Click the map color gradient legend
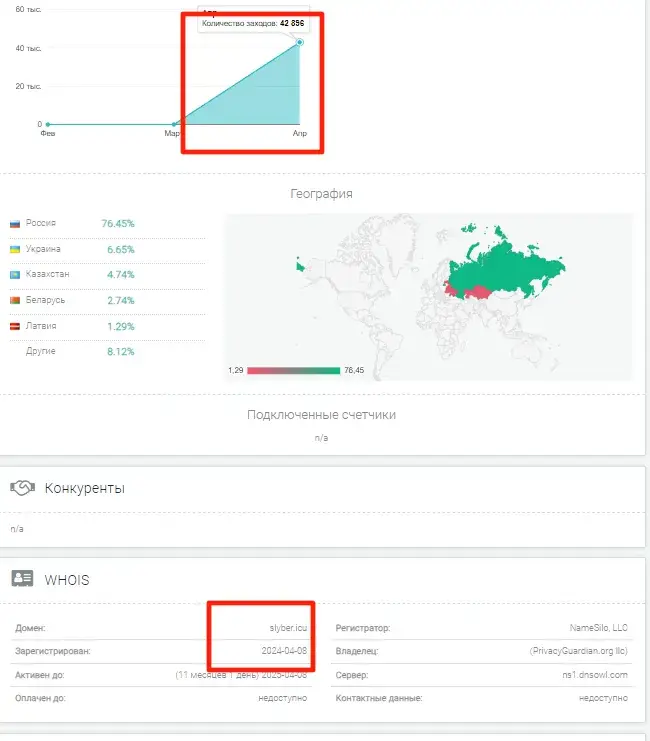 pyautogui.click(x=293, y=370)
